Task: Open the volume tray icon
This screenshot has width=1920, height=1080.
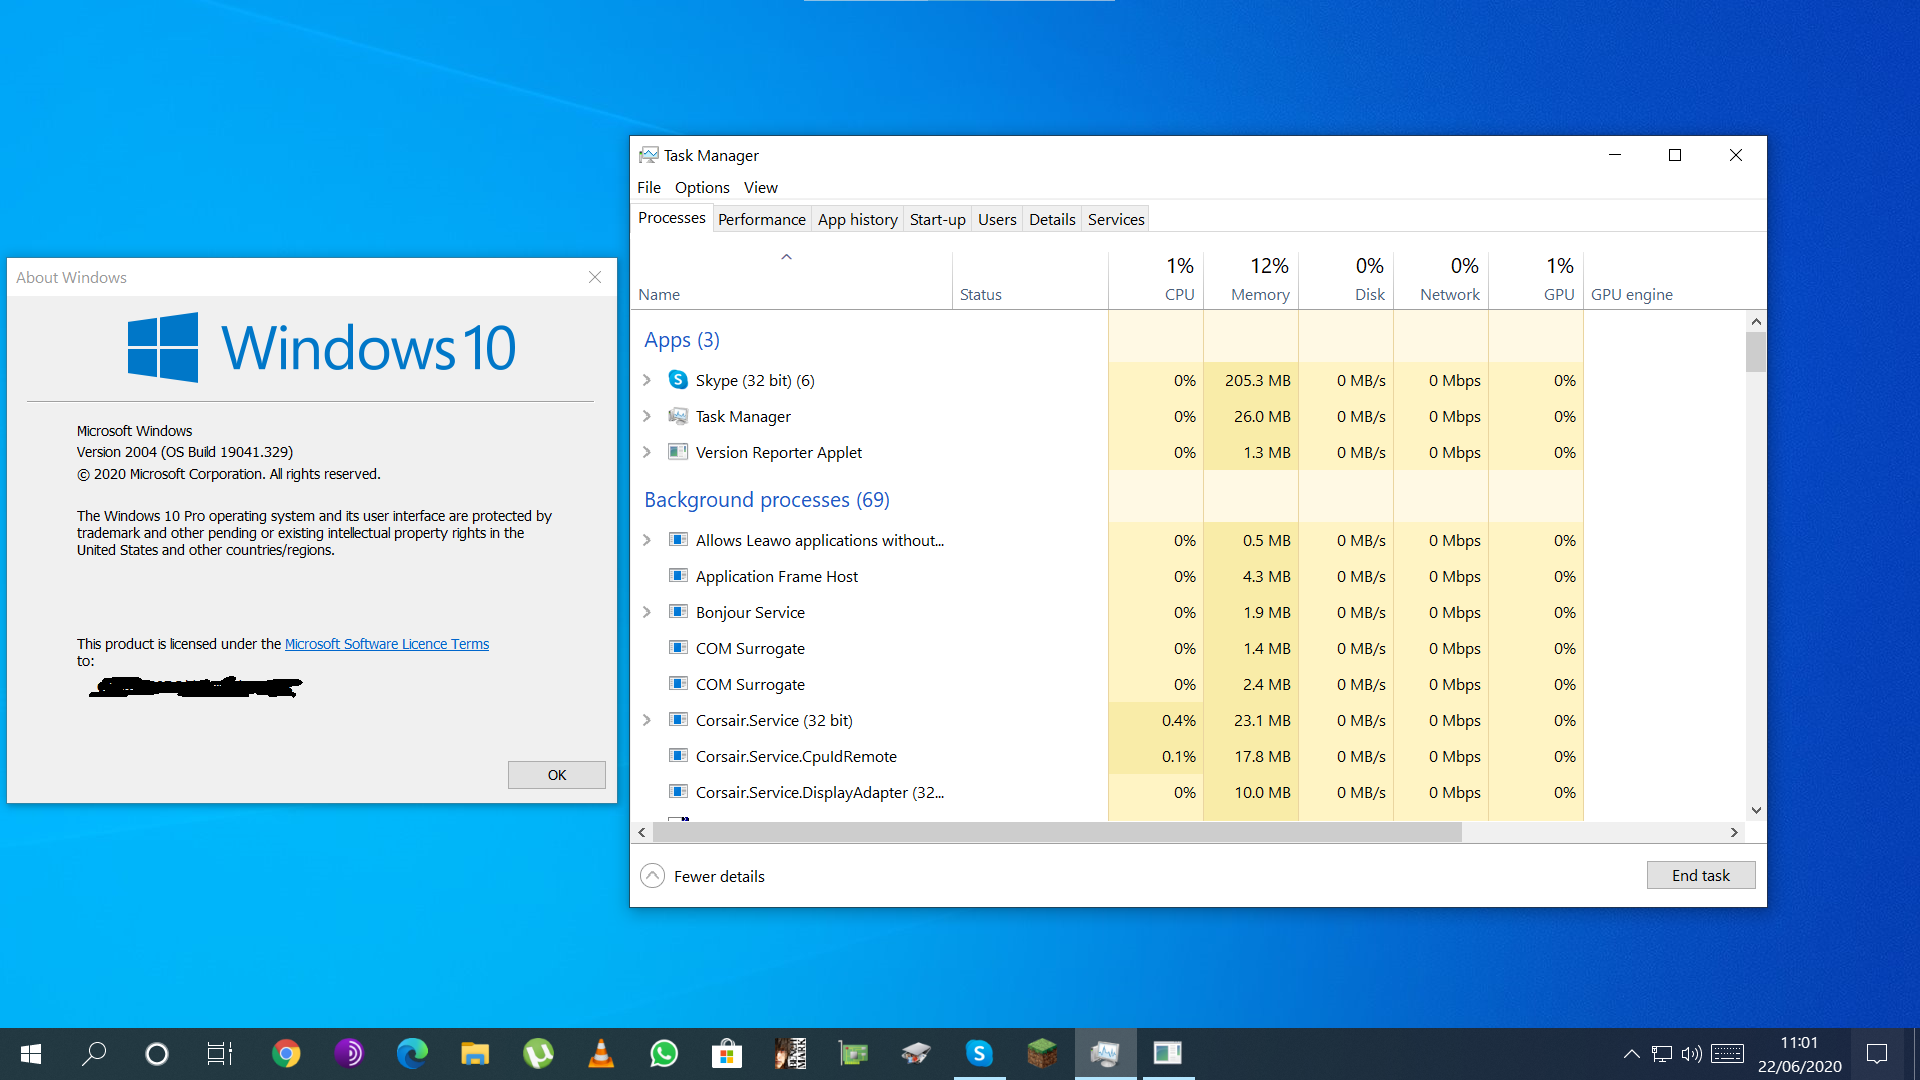Action: pos(1692,1054)
